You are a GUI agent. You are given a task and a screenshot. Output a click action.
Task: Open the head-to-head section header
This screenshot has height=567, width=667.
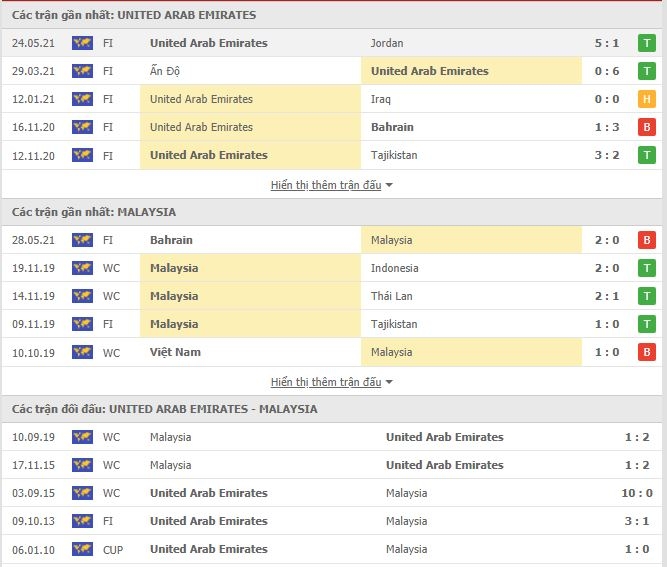tap(165, 409)
